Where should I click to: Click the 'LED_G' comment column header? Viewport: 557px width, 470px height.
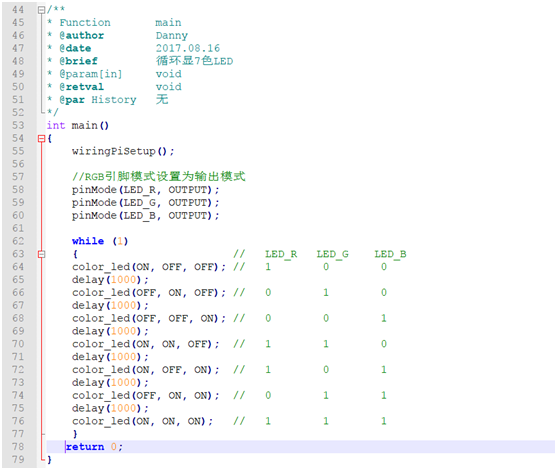pyautogui.click(x=332, y=254)
